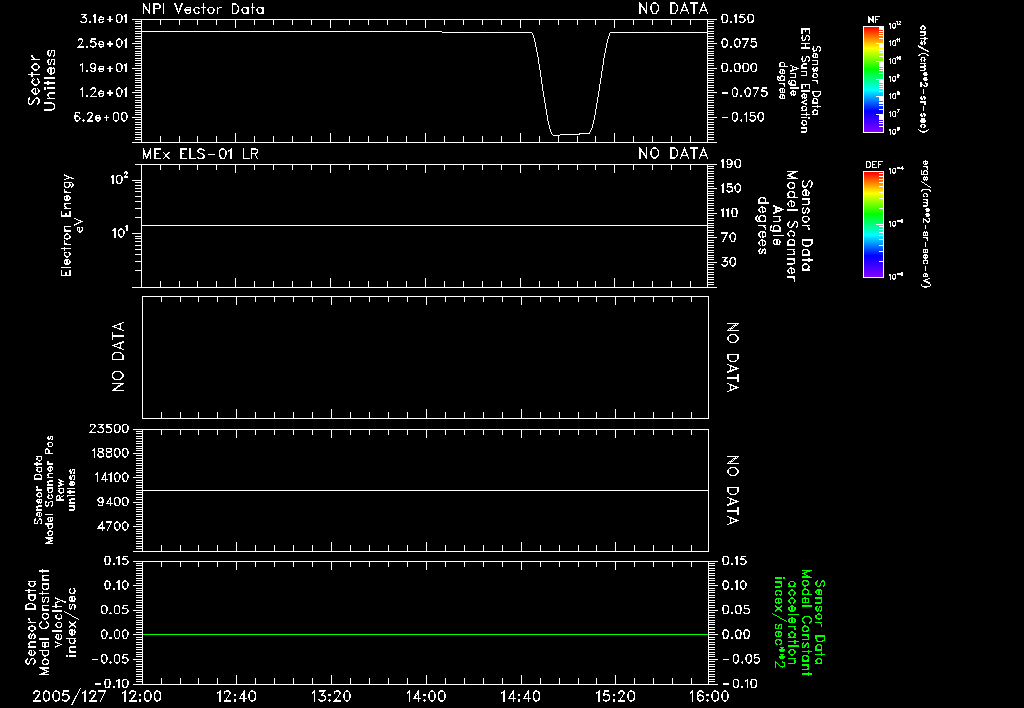1024x708 pixels.
Task: Click the 6.2e+00 sector tick label
Action: 103,117
